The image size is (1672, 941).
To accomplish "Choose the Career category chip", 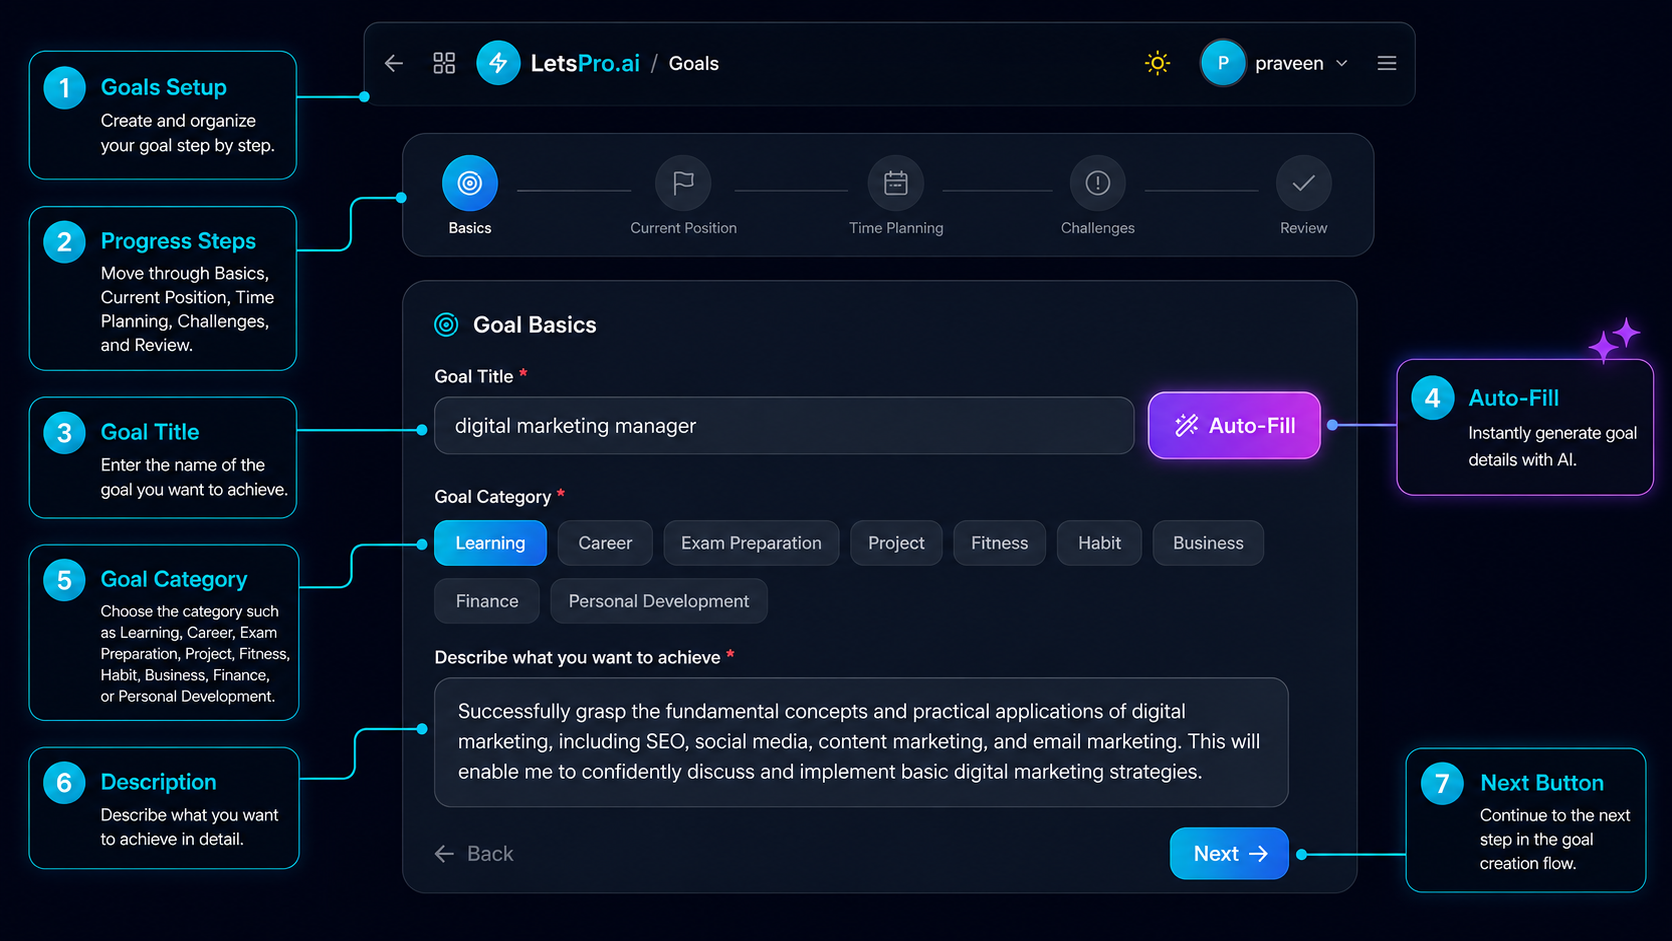I will coord(605,543).
